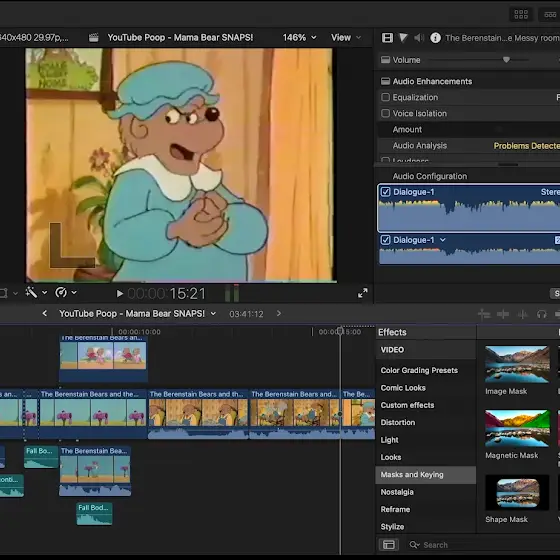The height and width of the screenshot is (560, 560).
Task: Click the Problems Detected analysis status
Action: 526,146
